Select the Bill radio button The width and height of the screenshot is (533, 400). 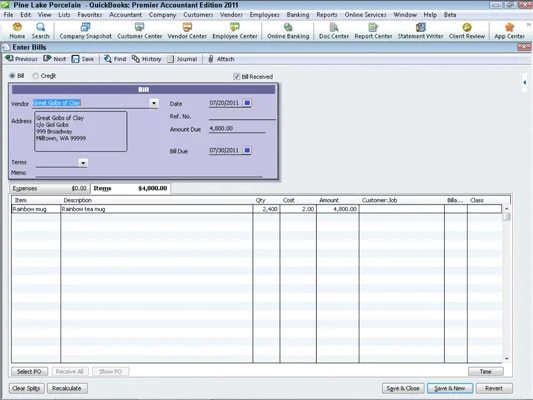click(12, 75)
